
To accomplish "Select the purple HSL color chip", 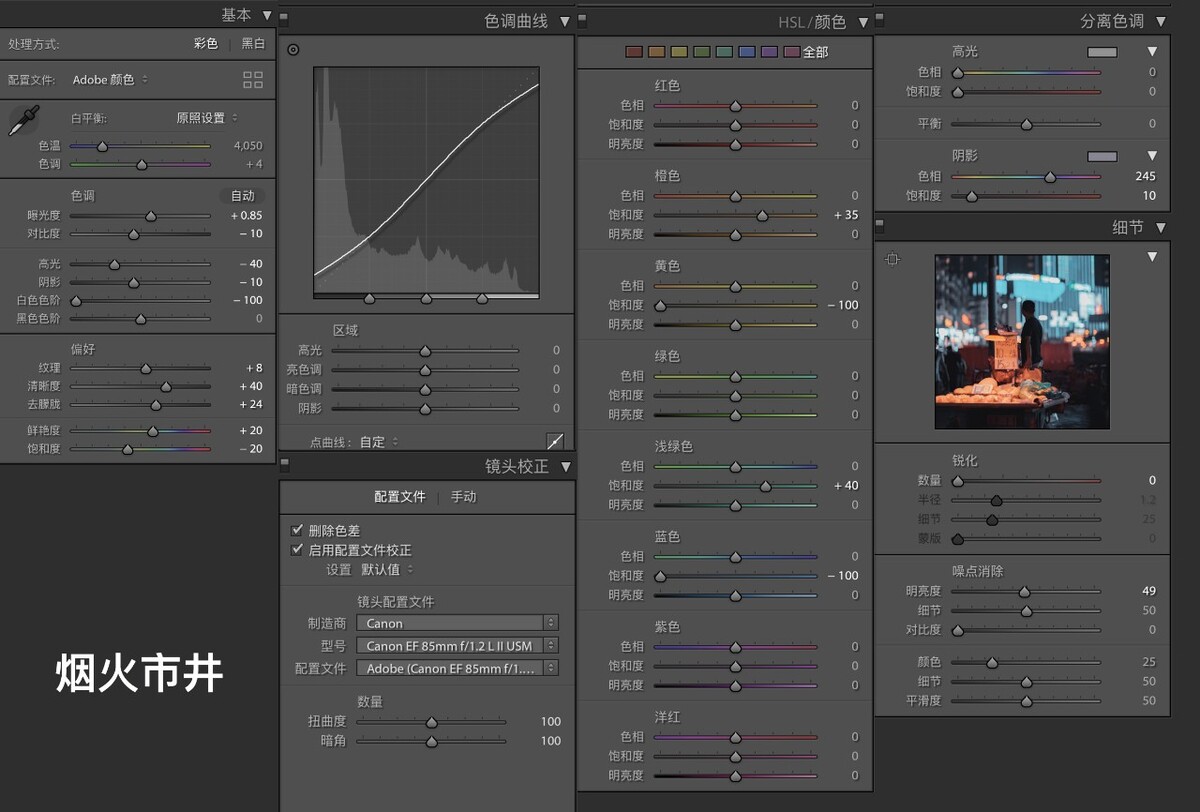I will click(x=769, y=52).
